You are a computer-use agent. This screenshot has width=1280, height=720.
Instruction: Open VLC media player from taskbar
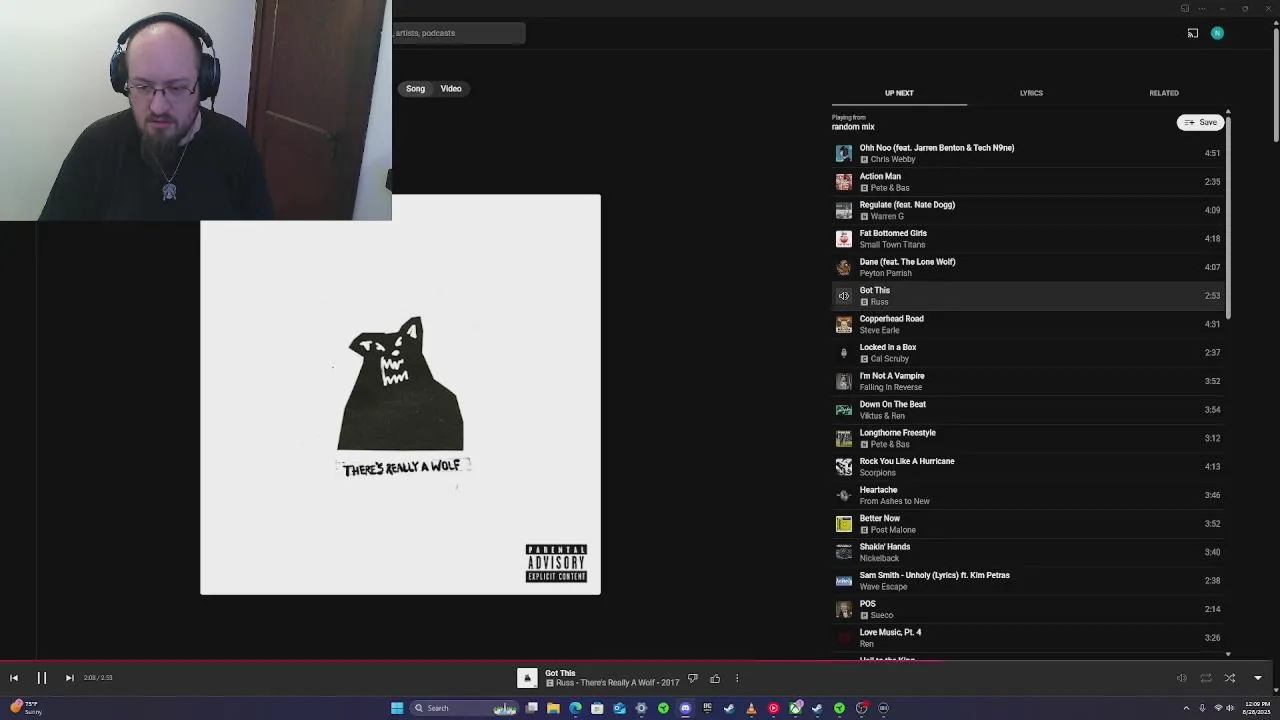(751, 708)
